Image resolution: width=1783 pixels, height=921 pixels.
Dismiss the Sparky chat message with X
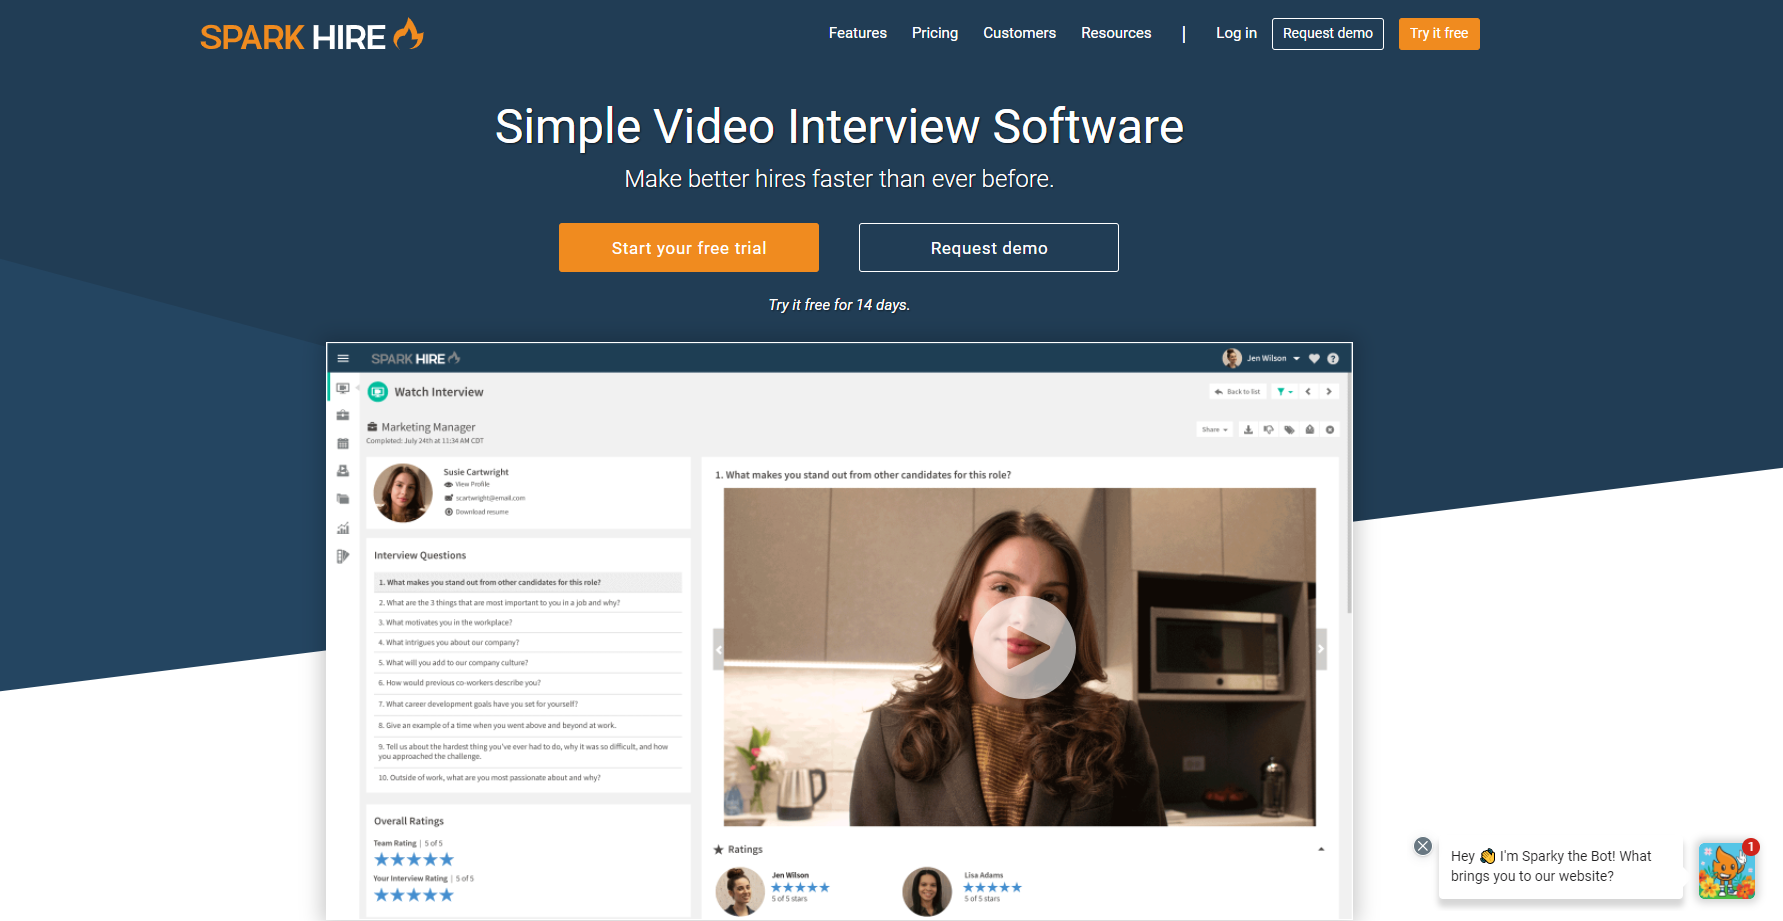pyautogui.click(x=1423, y=846)
